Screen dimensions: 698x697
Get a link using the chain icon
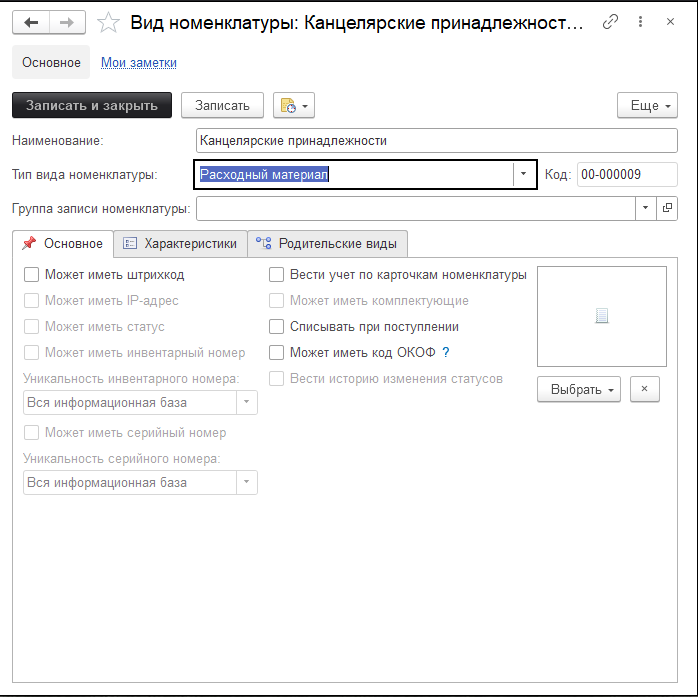pyautogui.click(x=610, y=21)
